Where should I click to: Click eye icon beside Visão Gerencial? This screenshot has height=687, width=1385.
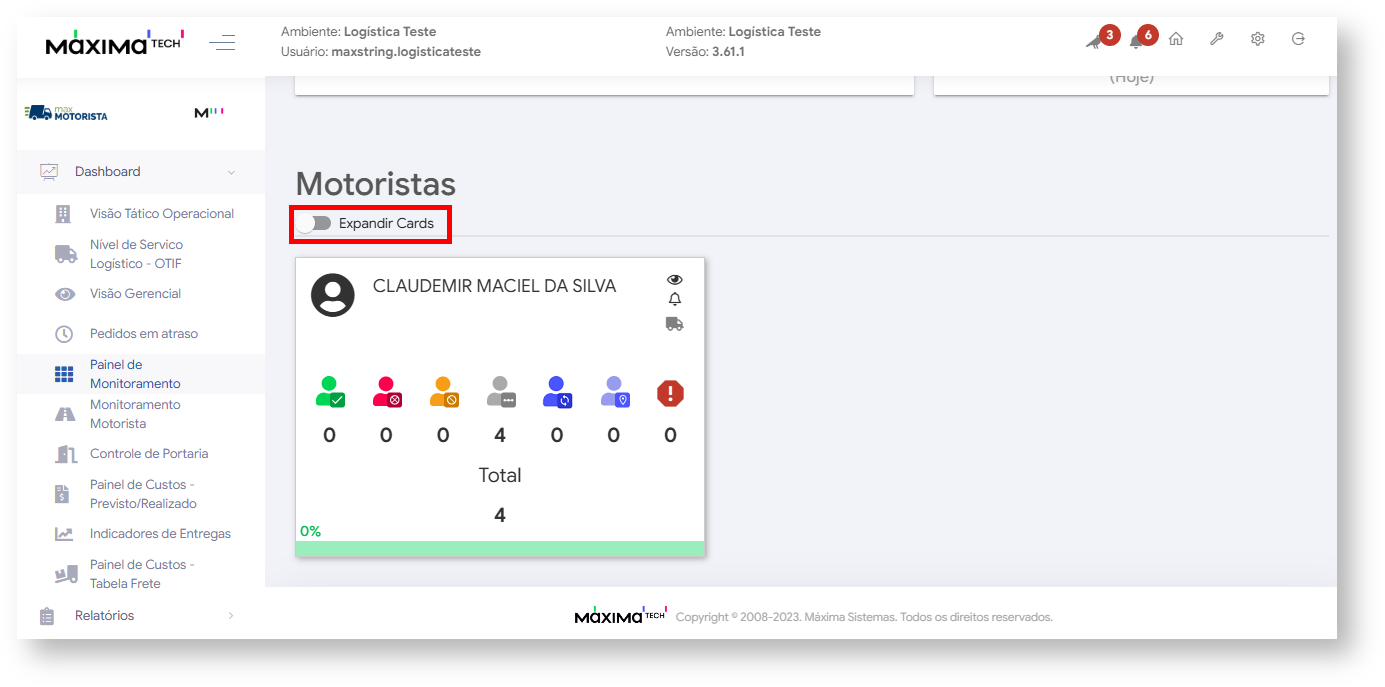tap(65, 294)
